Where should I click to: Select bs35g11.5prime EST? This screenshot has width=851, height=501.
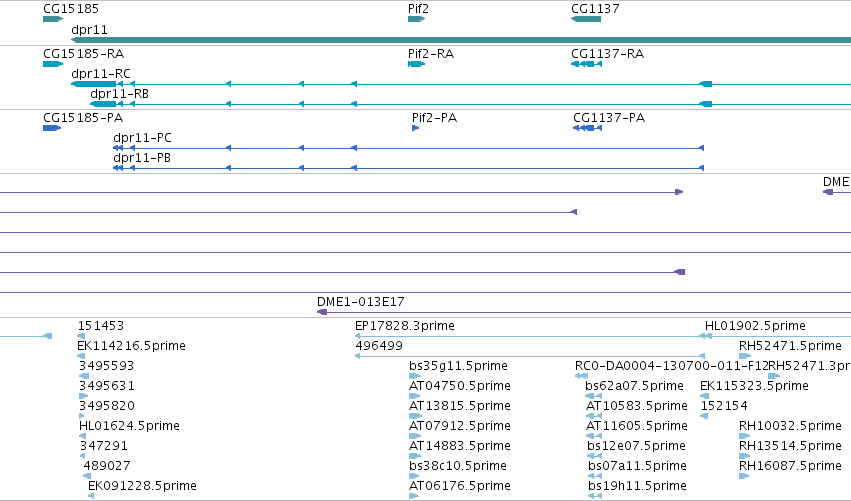coord(415,376)
